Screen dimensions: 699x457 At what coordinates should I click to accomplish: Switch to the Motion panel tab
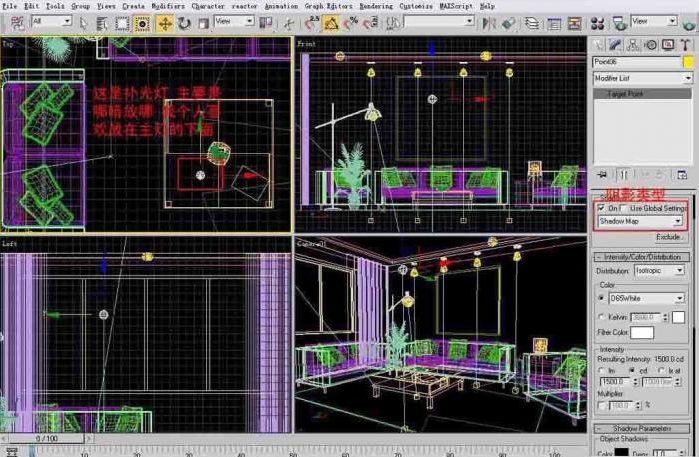[650, 45]
